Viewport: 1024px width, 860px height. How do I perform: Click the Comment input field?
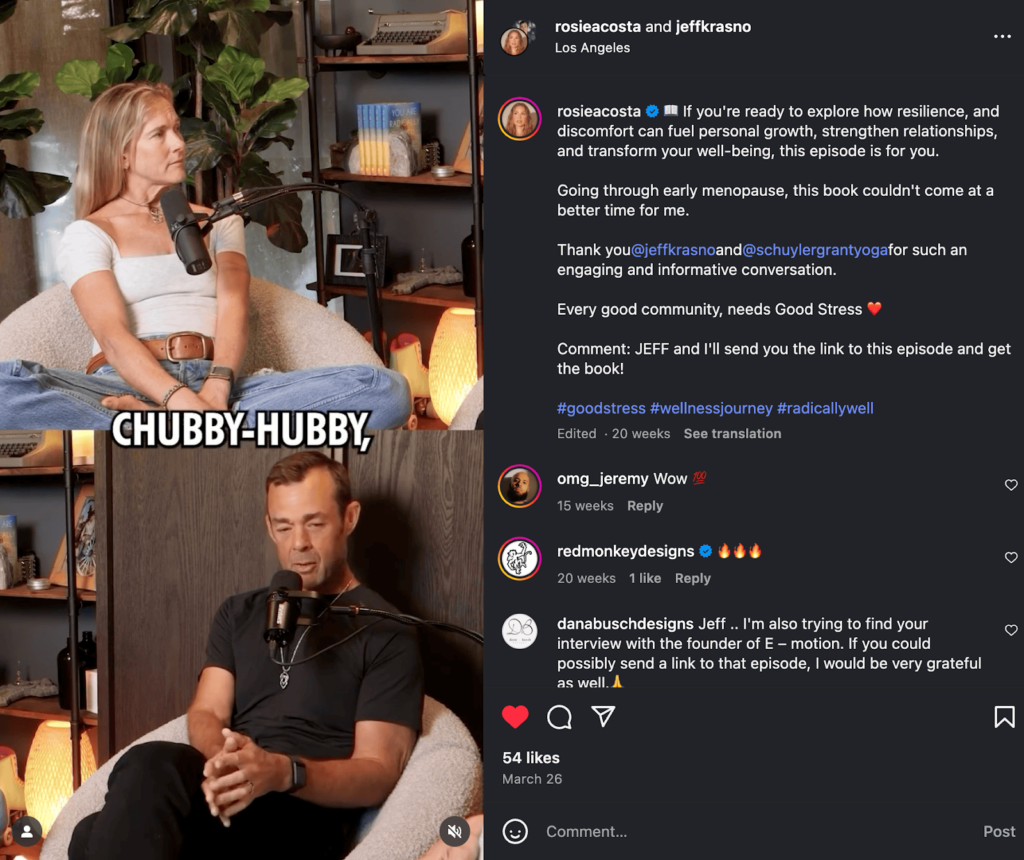coord(758,831)
